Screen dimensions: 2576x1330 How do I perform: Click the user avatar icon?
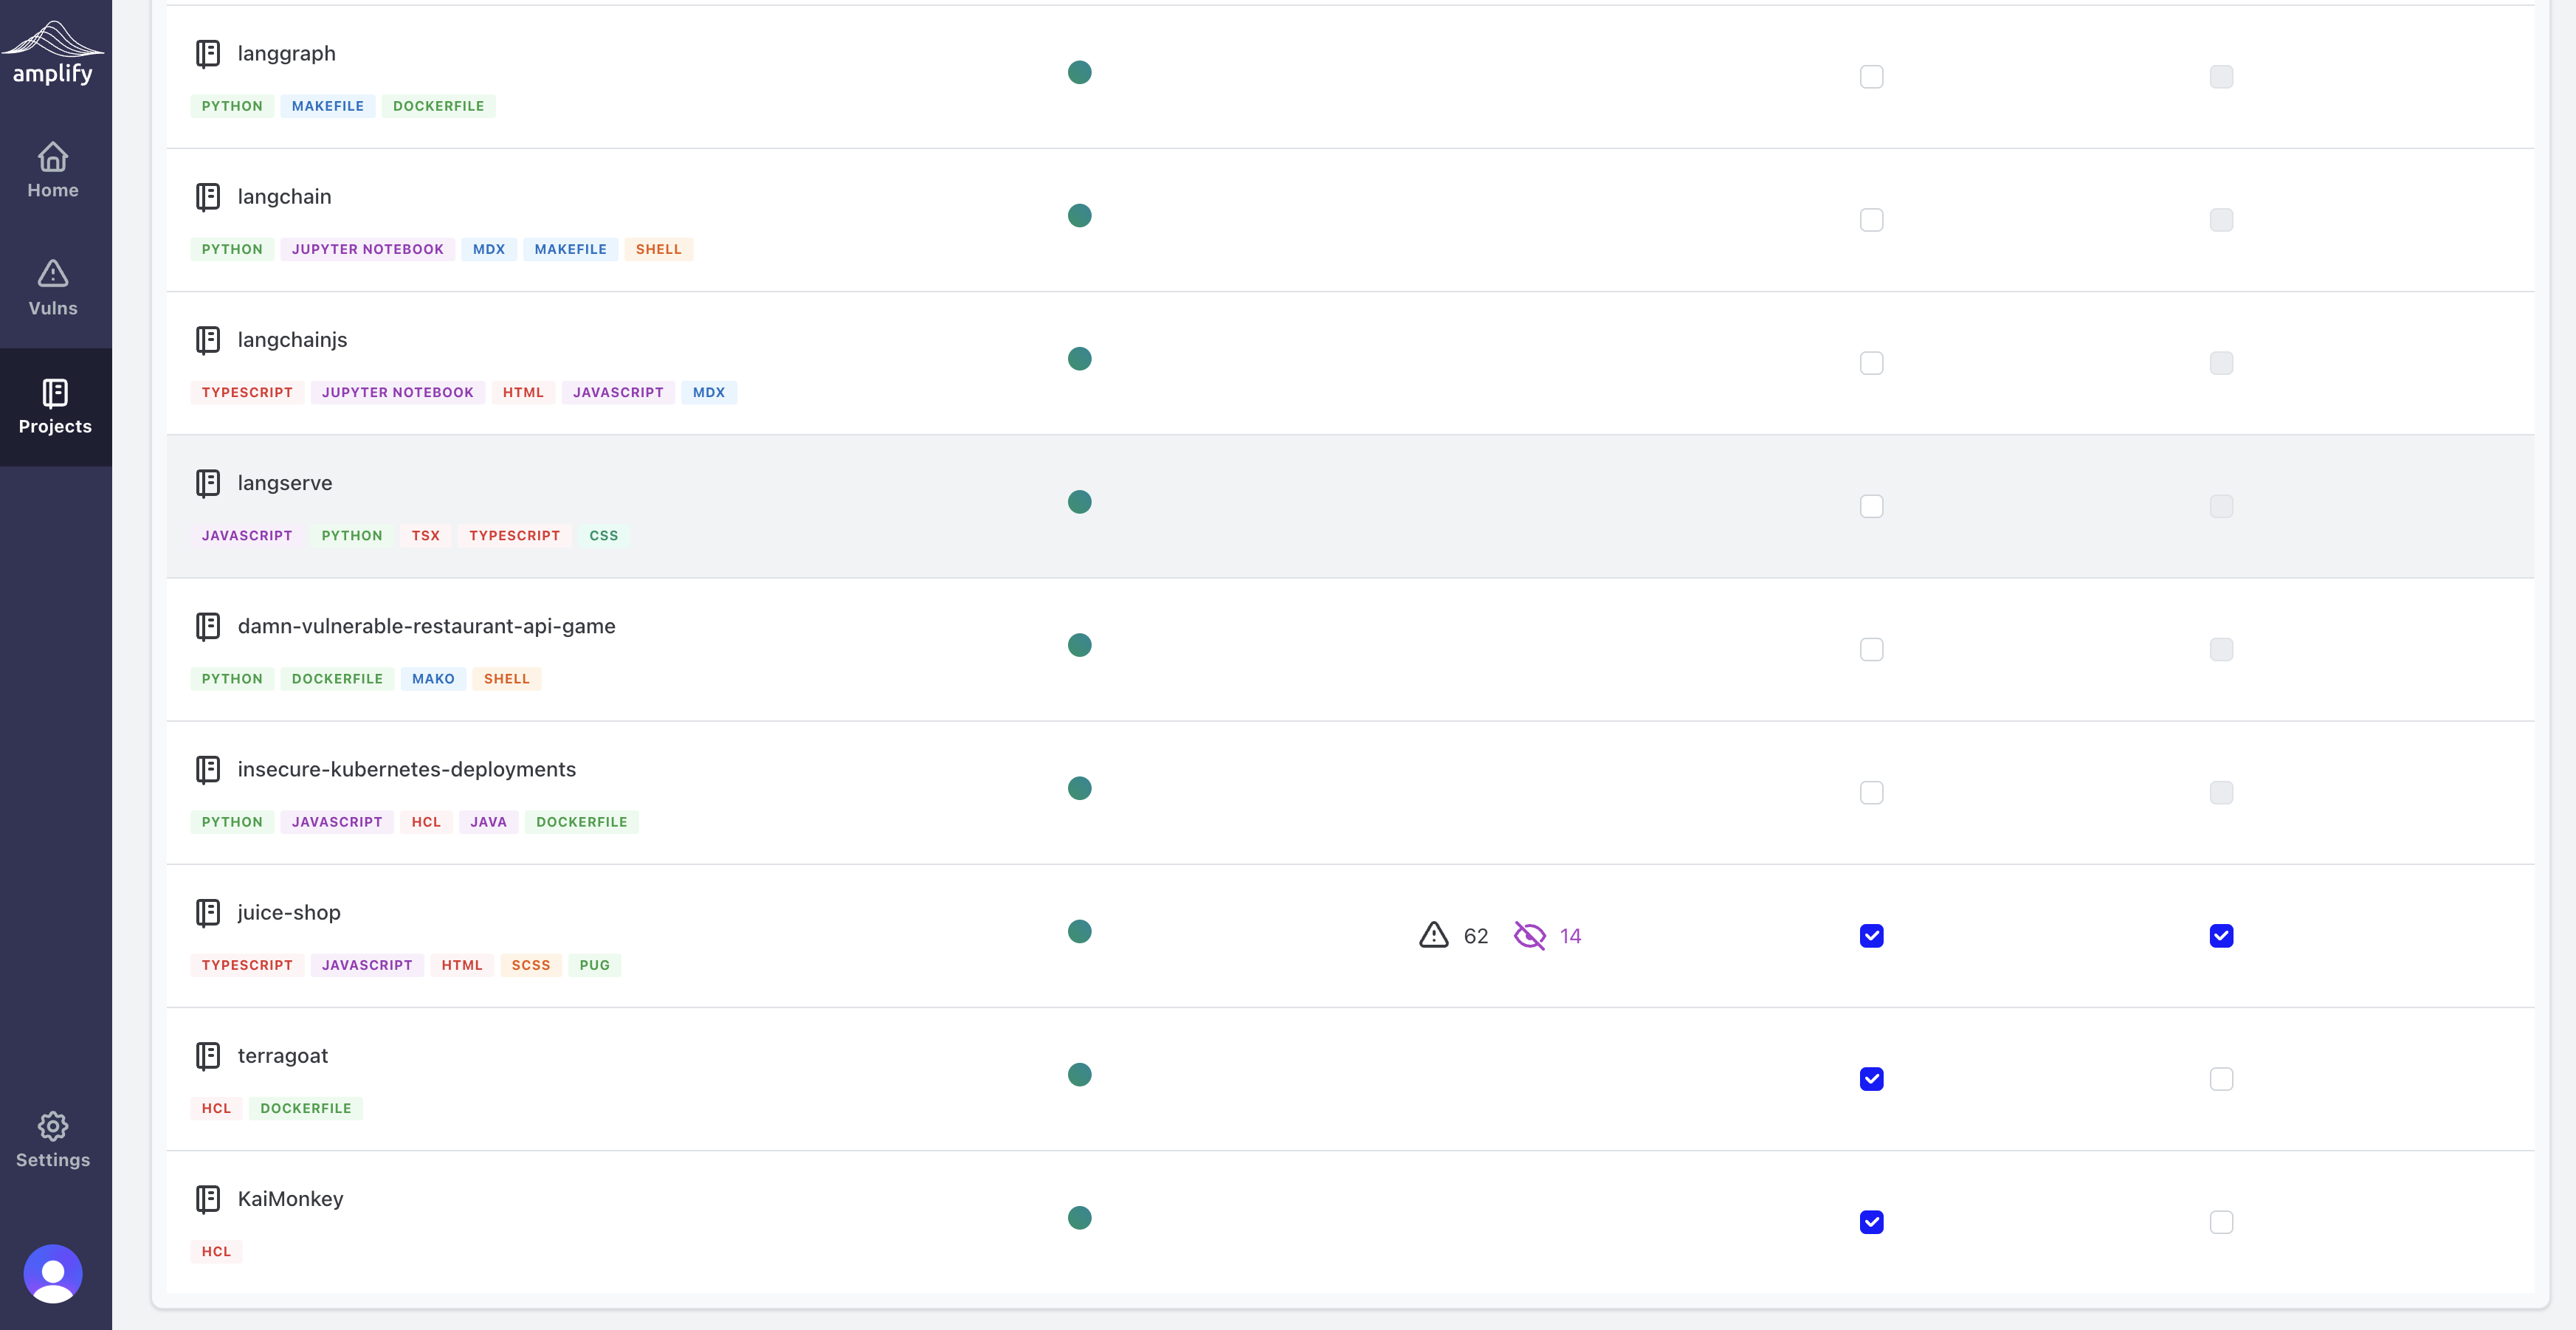point(53,1273)
